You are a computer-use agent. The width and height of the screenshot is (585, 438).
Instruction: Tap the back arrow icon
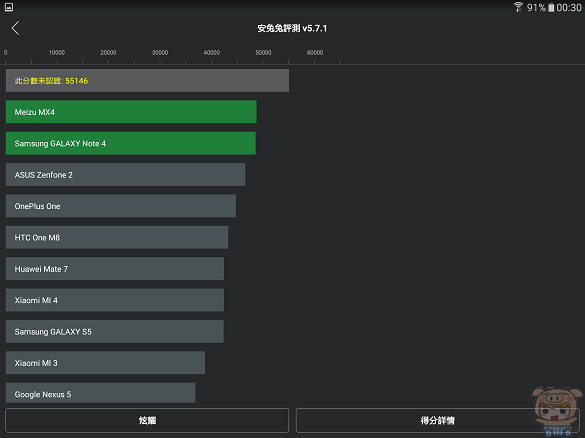coord(15,28)
